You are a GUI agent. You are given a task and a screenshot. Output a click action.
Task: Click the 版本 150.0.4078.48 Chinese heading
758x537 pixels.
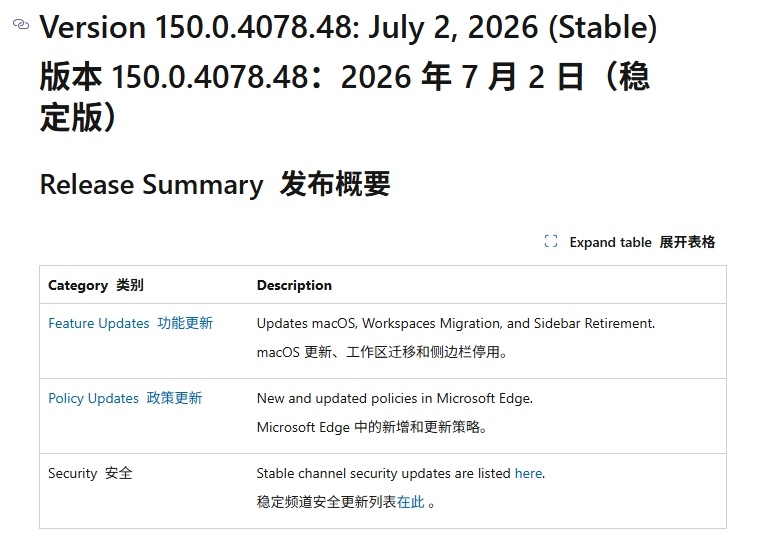(344, 97)
